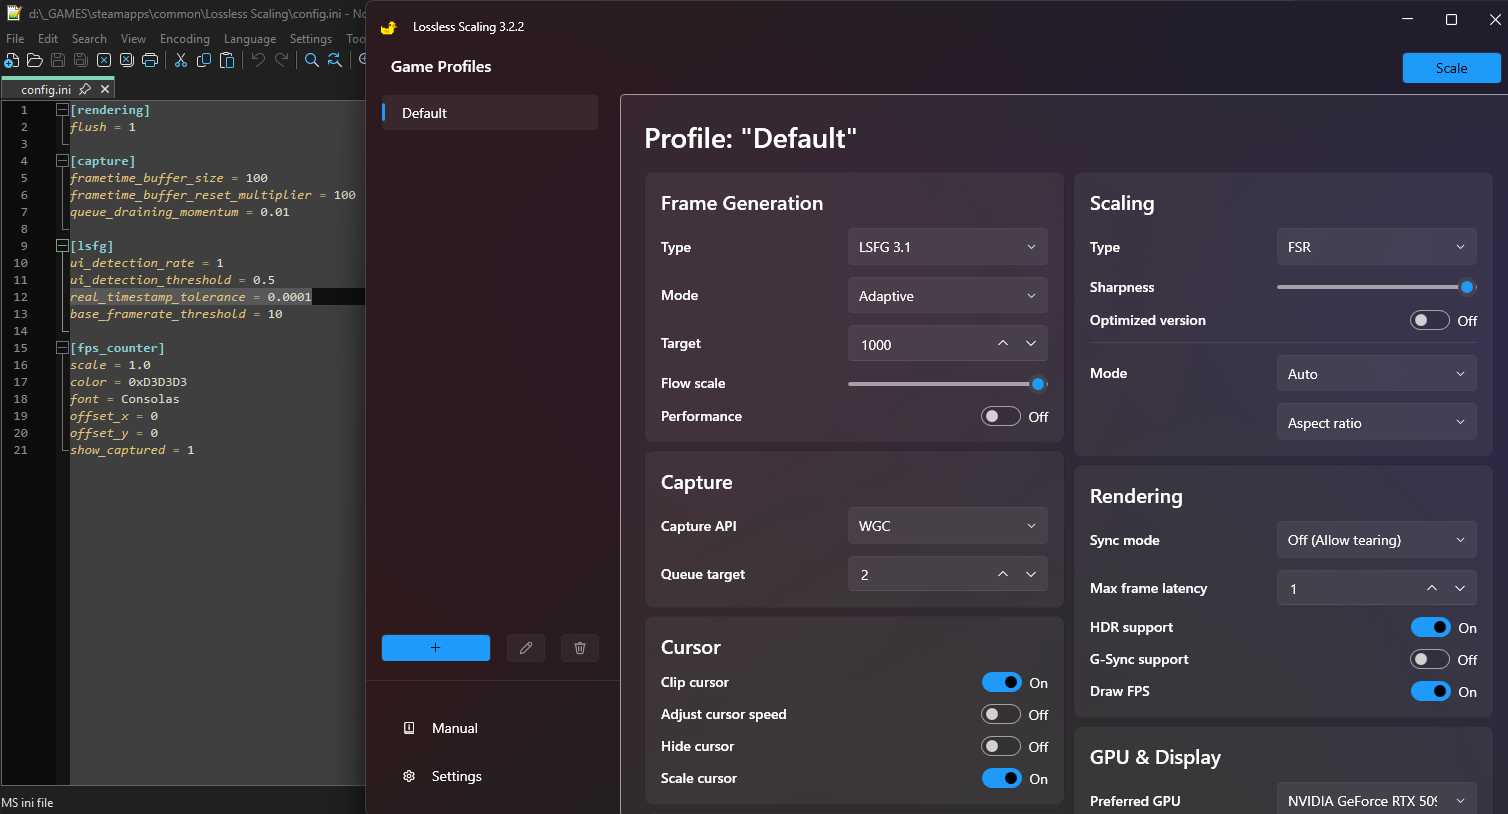This screenshot has height=814, width=1508.
Task: Delete the profile with the trash icon
Action: click(580, 648)
